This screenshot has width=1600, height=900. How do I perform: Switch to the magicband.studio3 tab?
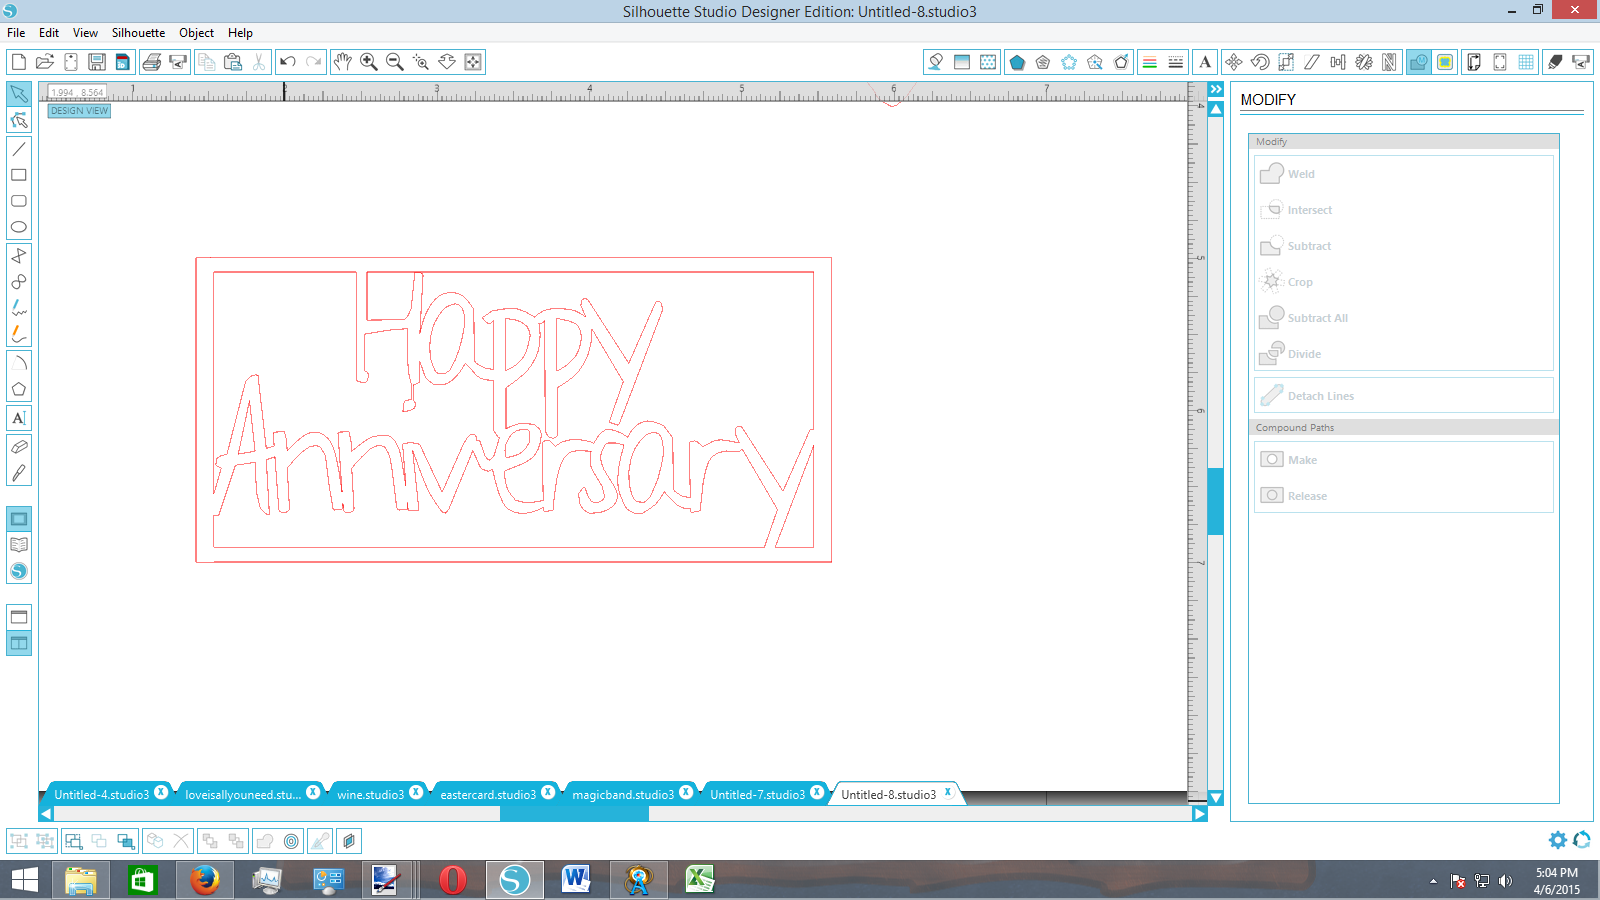coord(623,795)
